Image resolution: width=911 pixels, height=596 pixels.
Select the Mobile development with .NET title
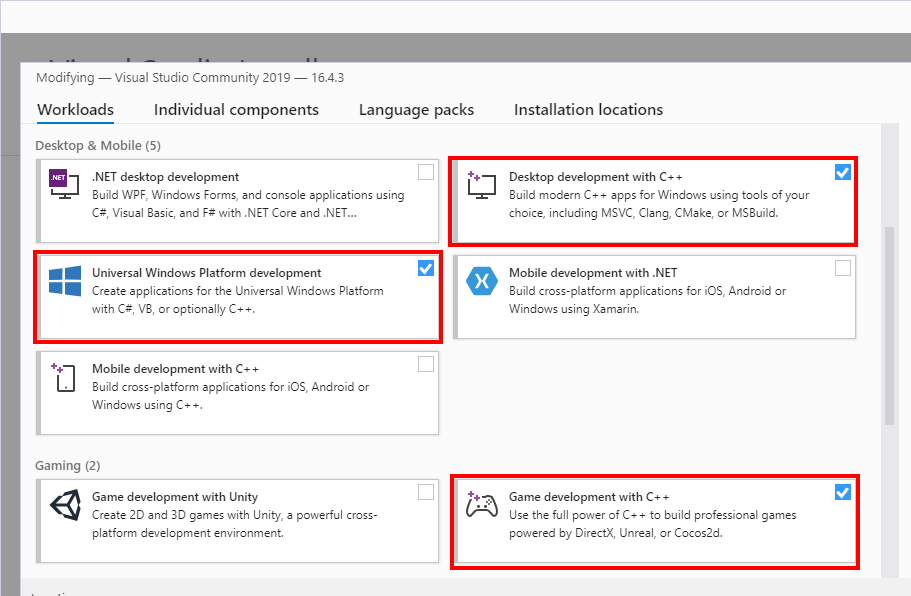point(593,272)
